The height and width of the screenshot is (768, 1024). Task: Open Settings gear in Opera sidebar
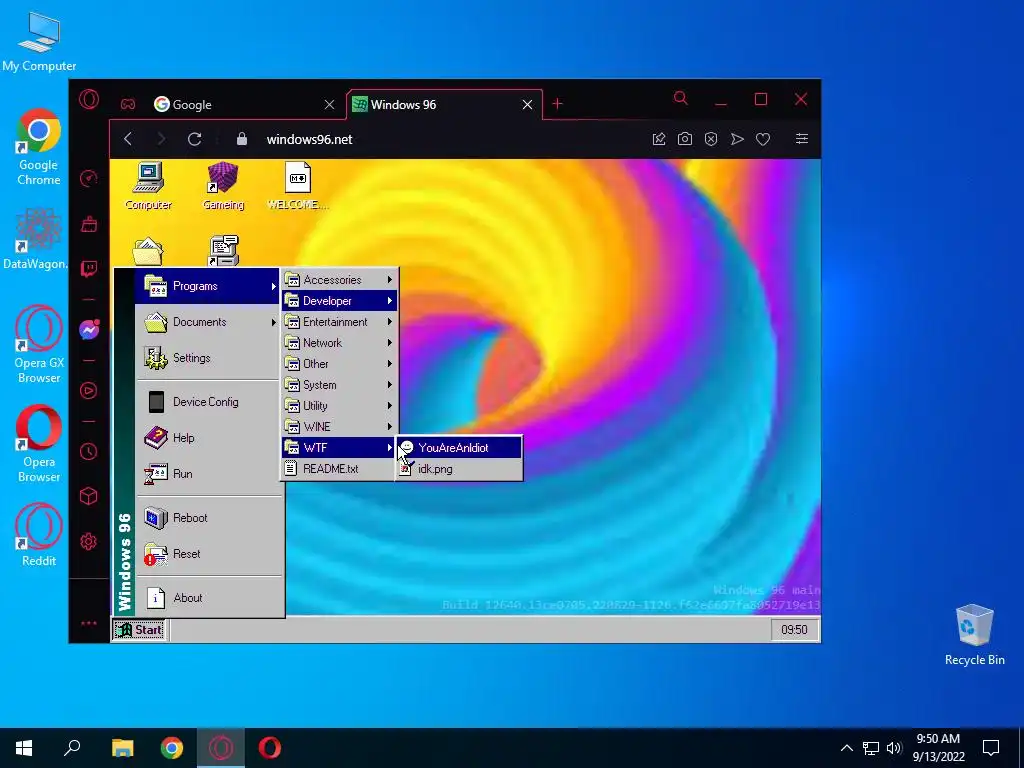click(x=89, y=541)
